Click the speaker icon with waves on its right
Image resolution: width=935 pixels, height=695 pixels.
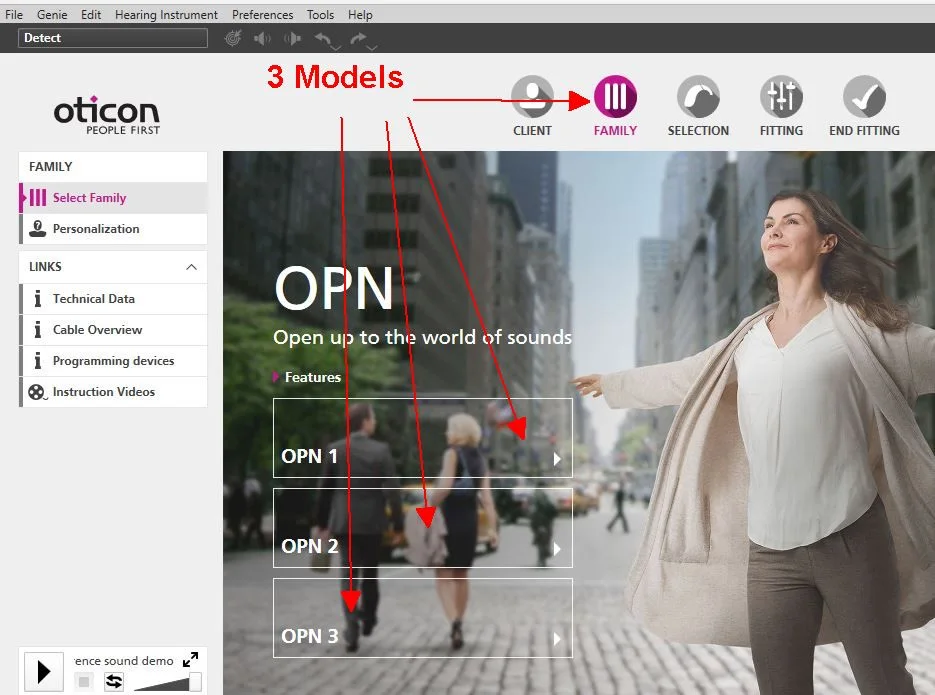click(x=262, y=39)
